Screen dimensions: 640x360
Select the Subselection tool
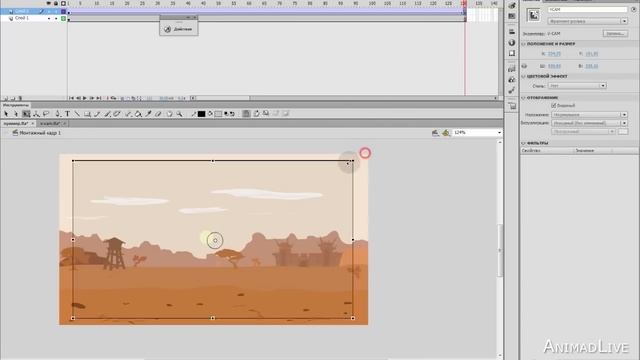point(16,114)
